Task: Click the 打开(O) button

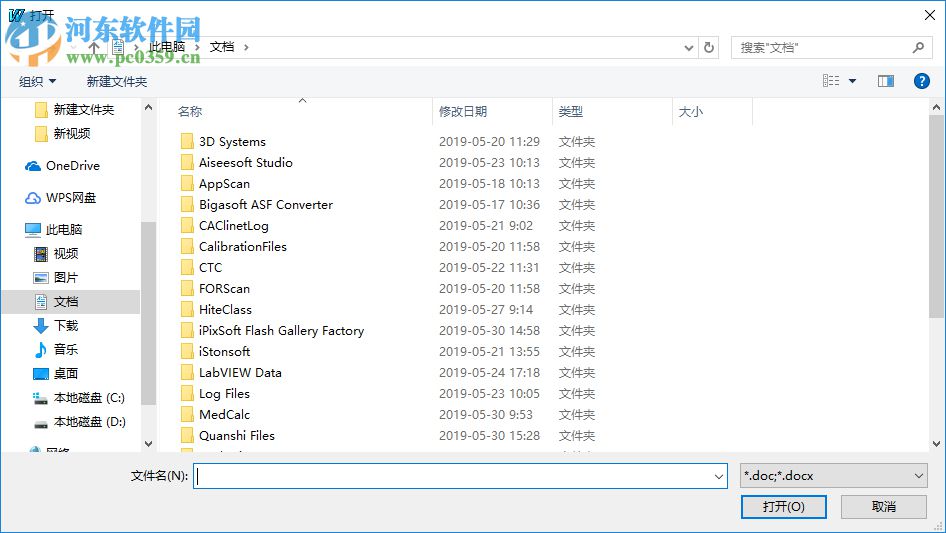Action: tap(783, 506)
